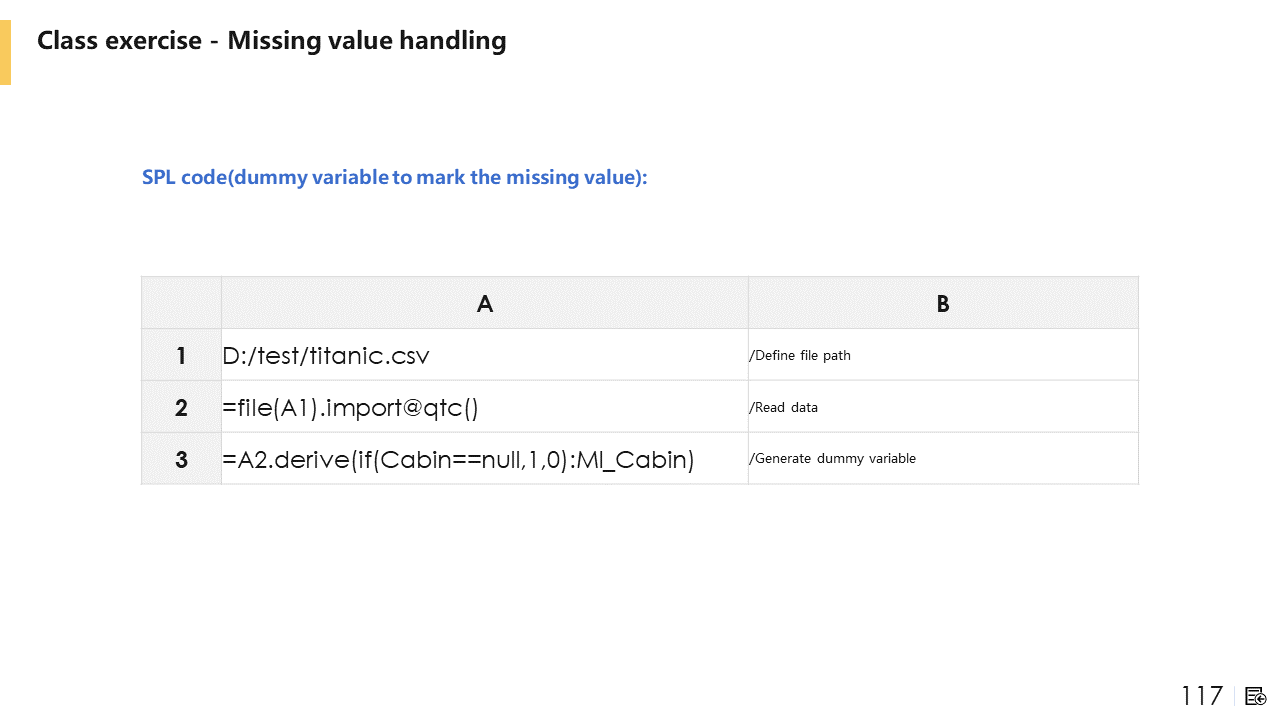Click the yellow accent bar beside the title
The width and height of the screenshot is (1280, 720).
(x=5, y=52)
